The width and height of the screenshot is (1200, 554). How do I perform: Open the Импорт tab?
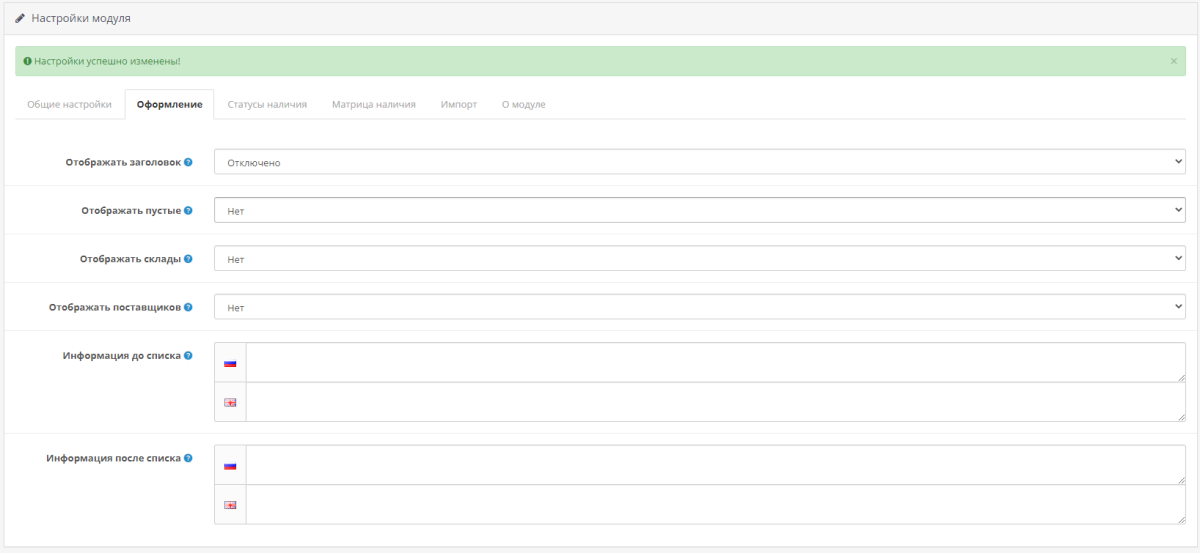click(459, 104)
